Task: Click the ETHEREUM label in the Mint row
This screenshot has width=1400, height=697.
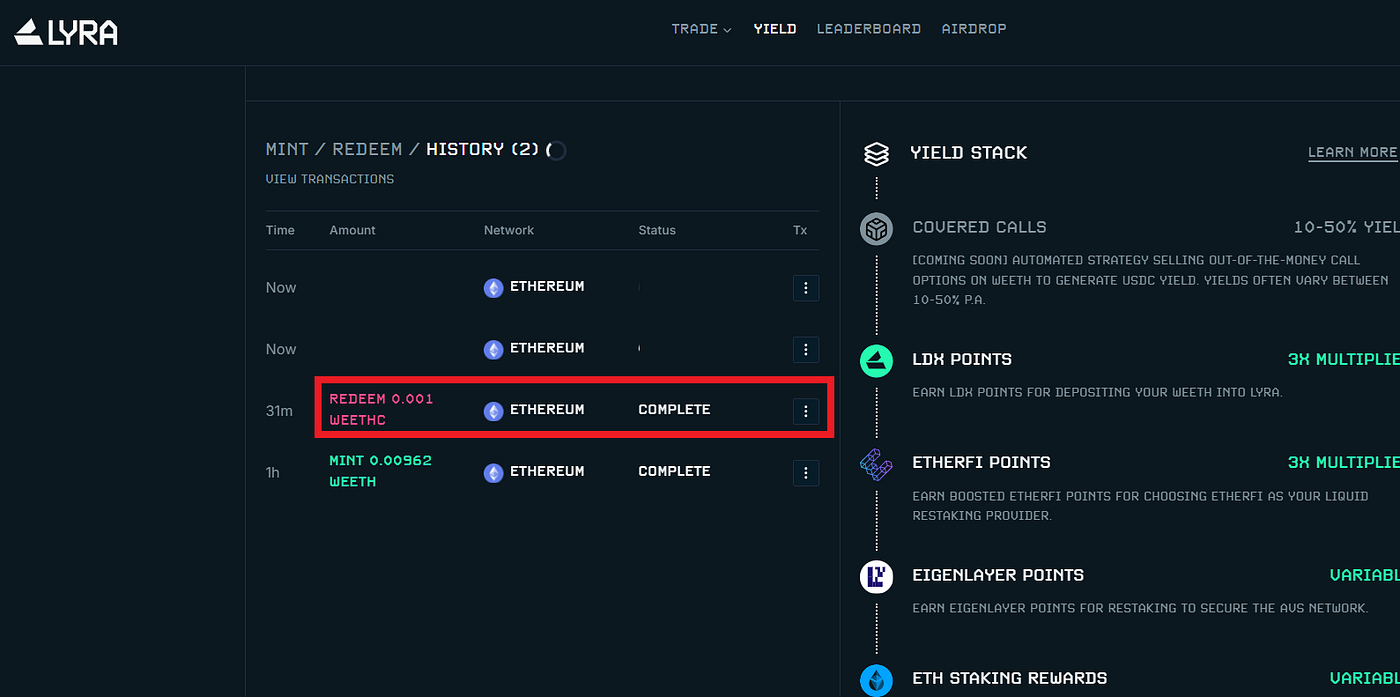Action: (x=547, y=472)
